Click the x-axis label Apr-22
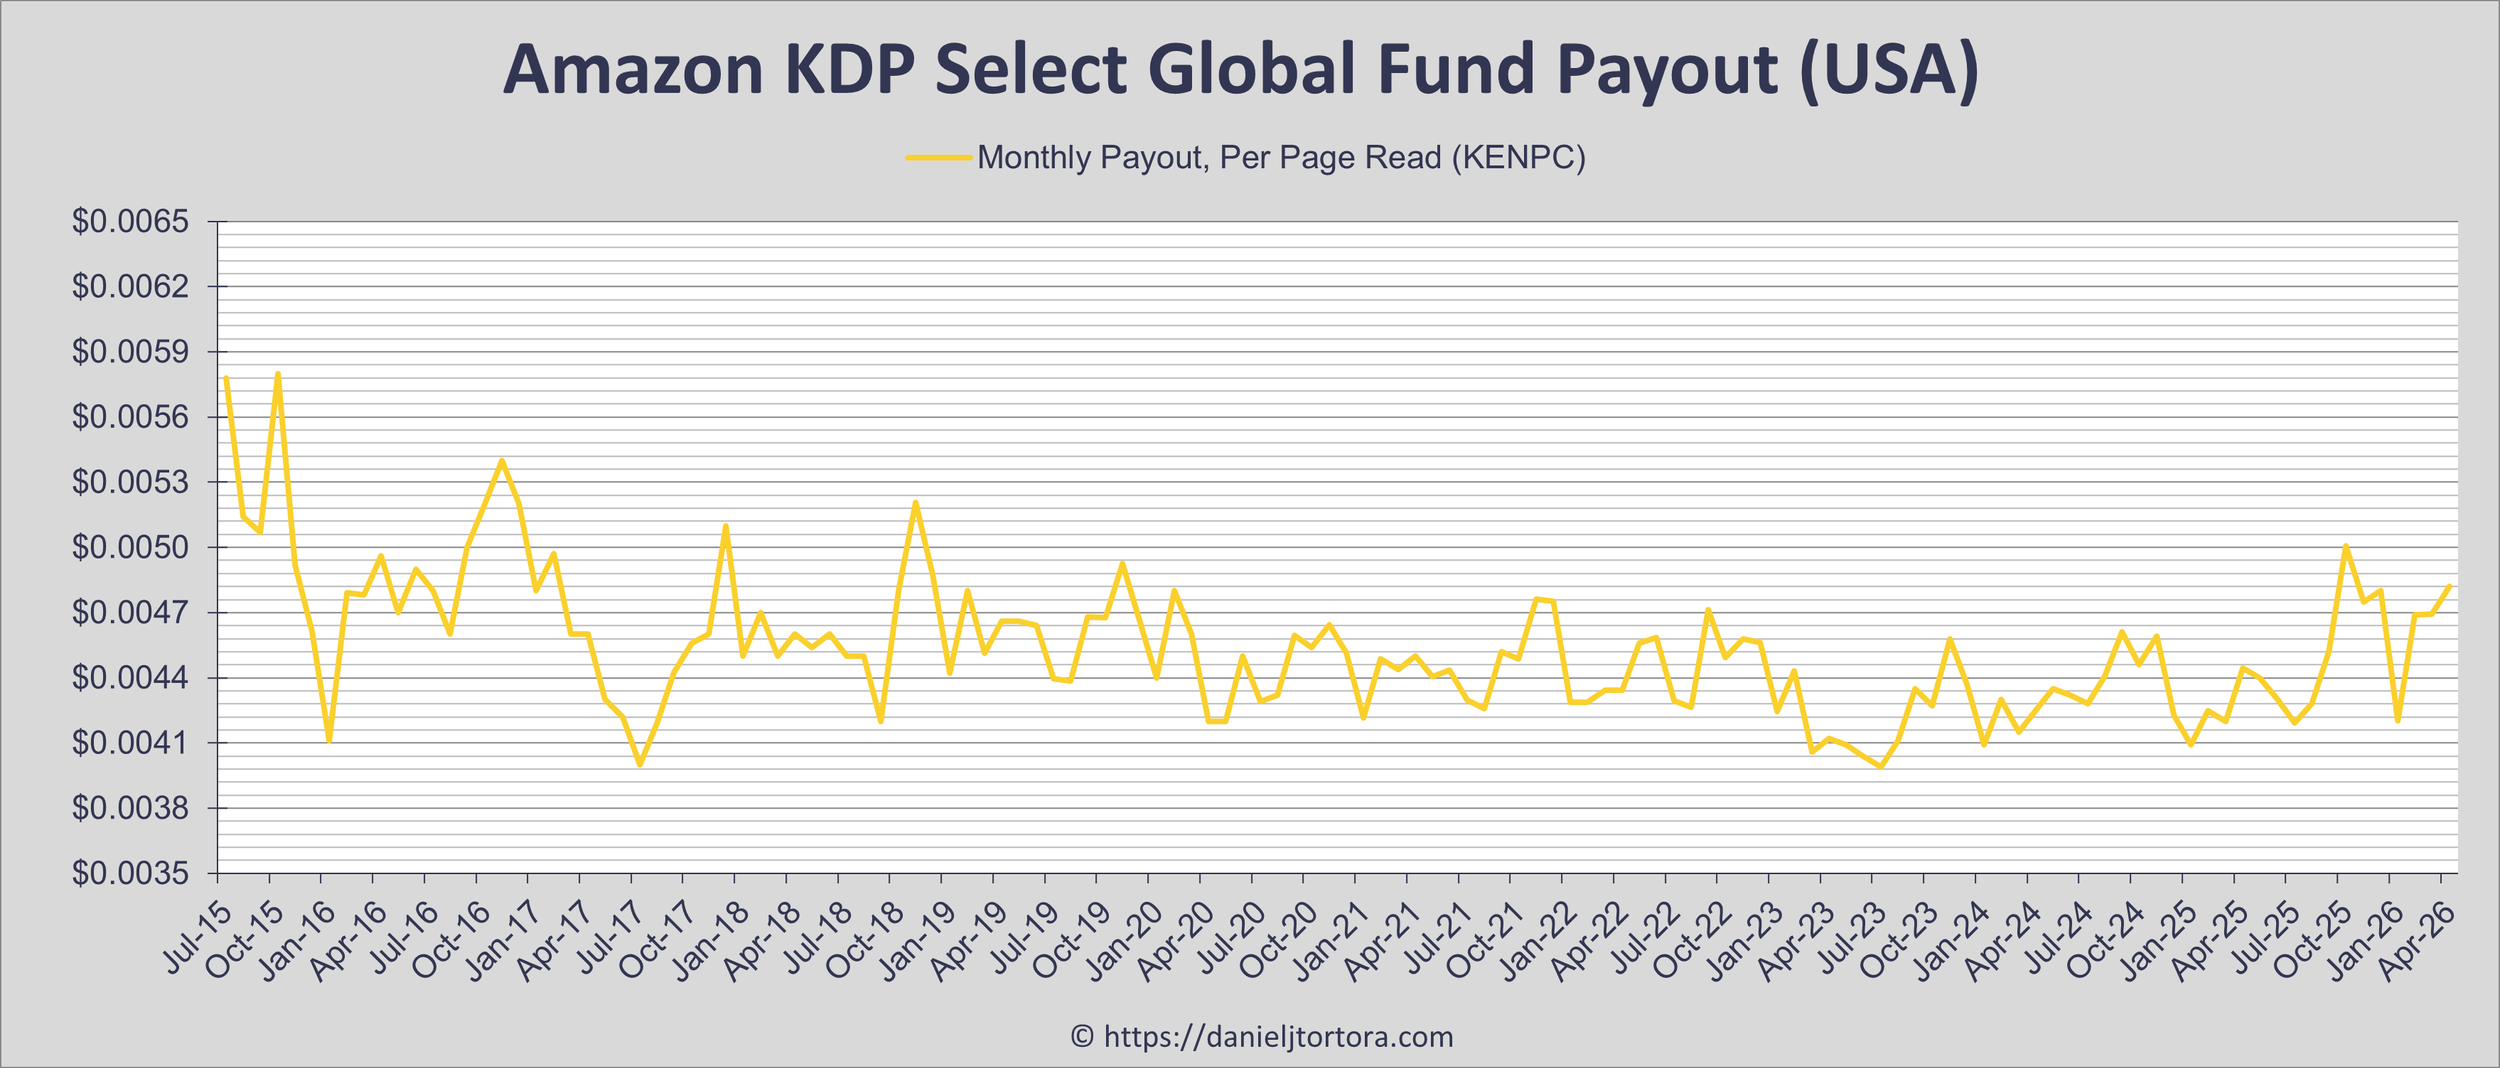 pos(1590,941)
